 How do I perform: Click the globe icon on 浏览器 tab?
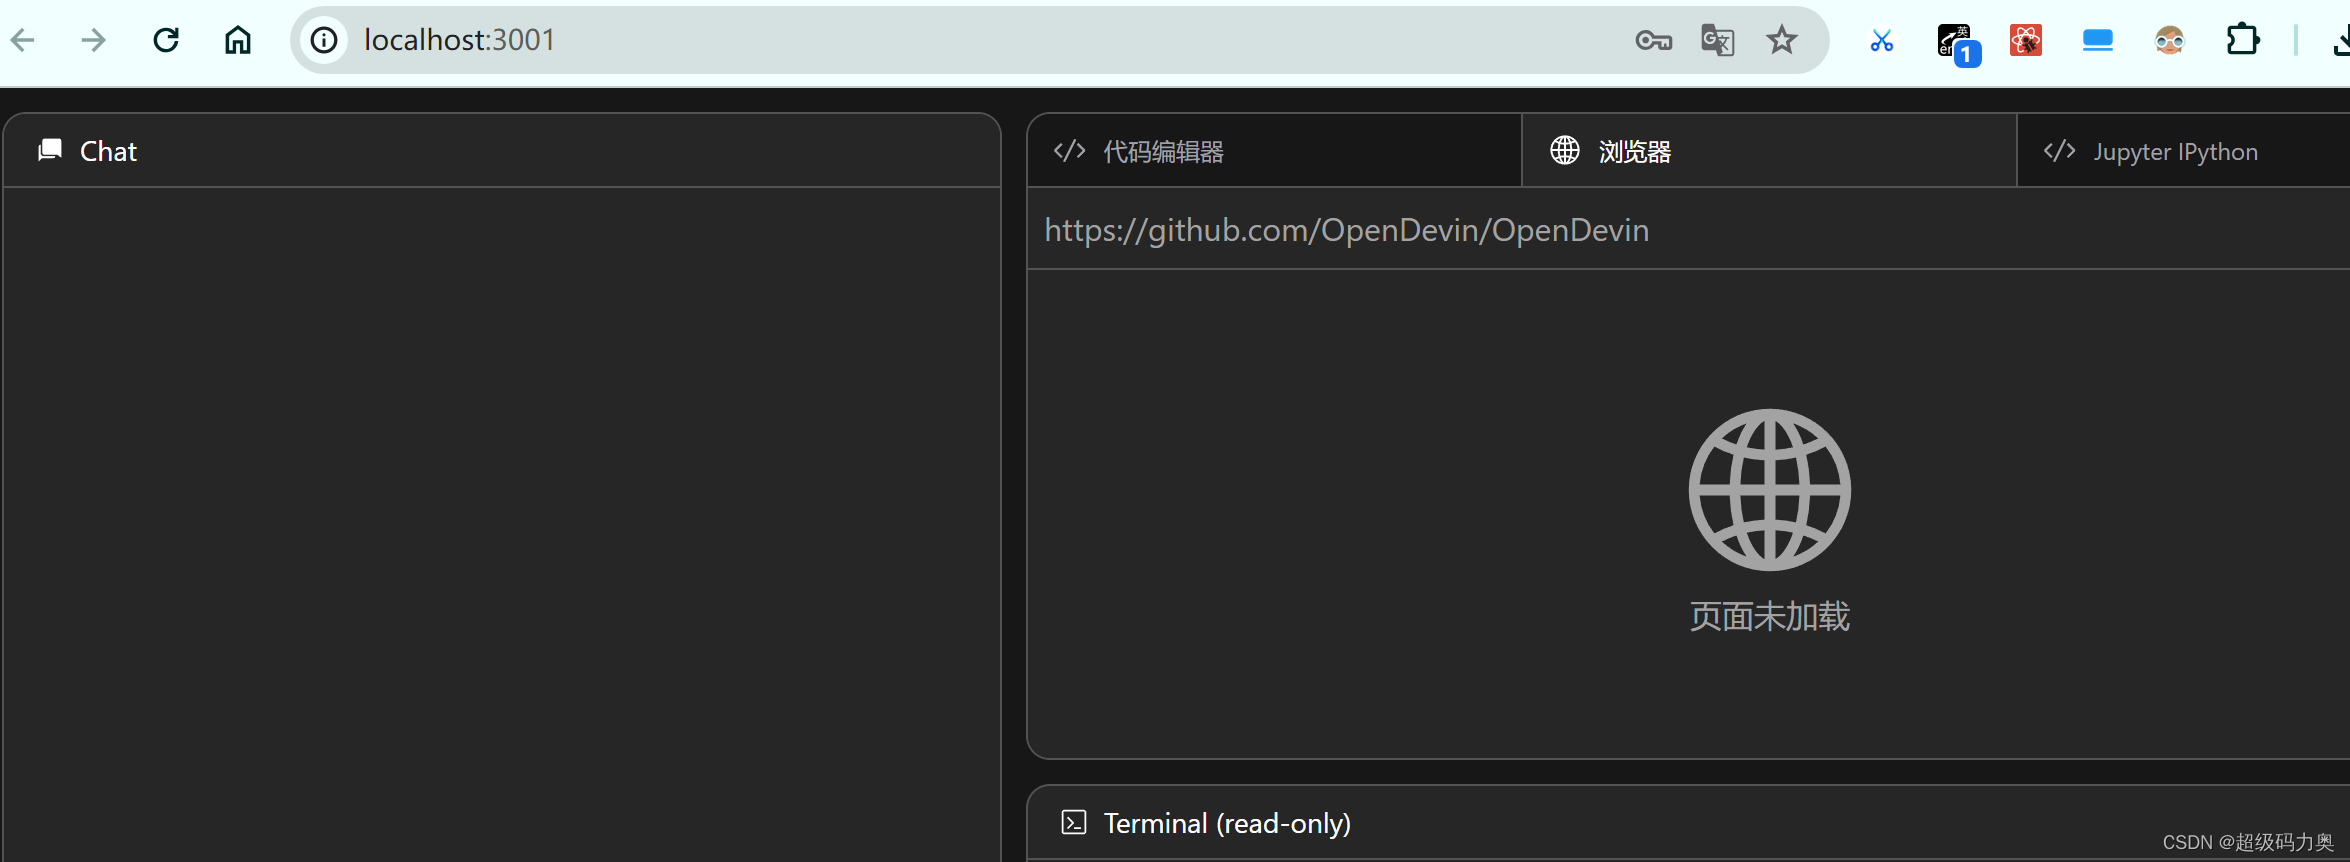click(x=1565, y=150)
